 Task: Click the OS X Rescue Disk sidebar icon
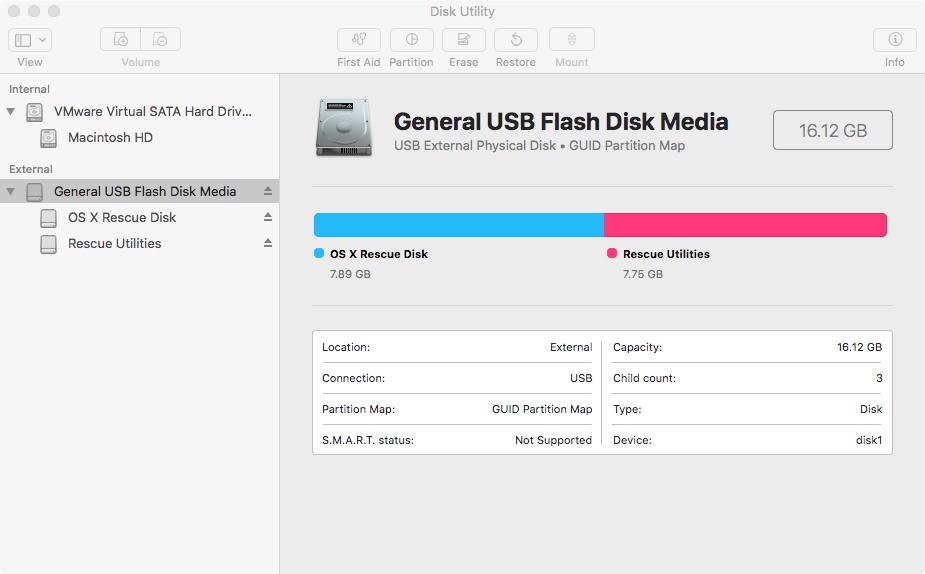(48, 218)
